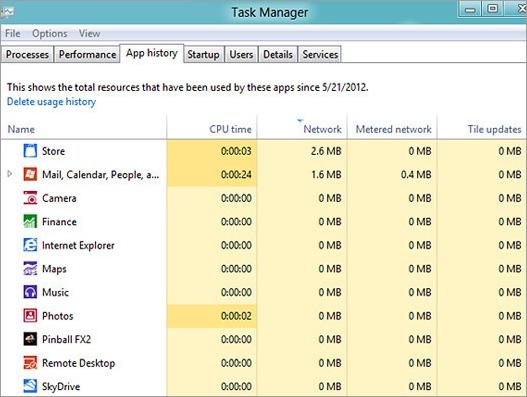Select the Finance row name
The height and width of the screenshot is (397, 527).
(x=59, y=222)
